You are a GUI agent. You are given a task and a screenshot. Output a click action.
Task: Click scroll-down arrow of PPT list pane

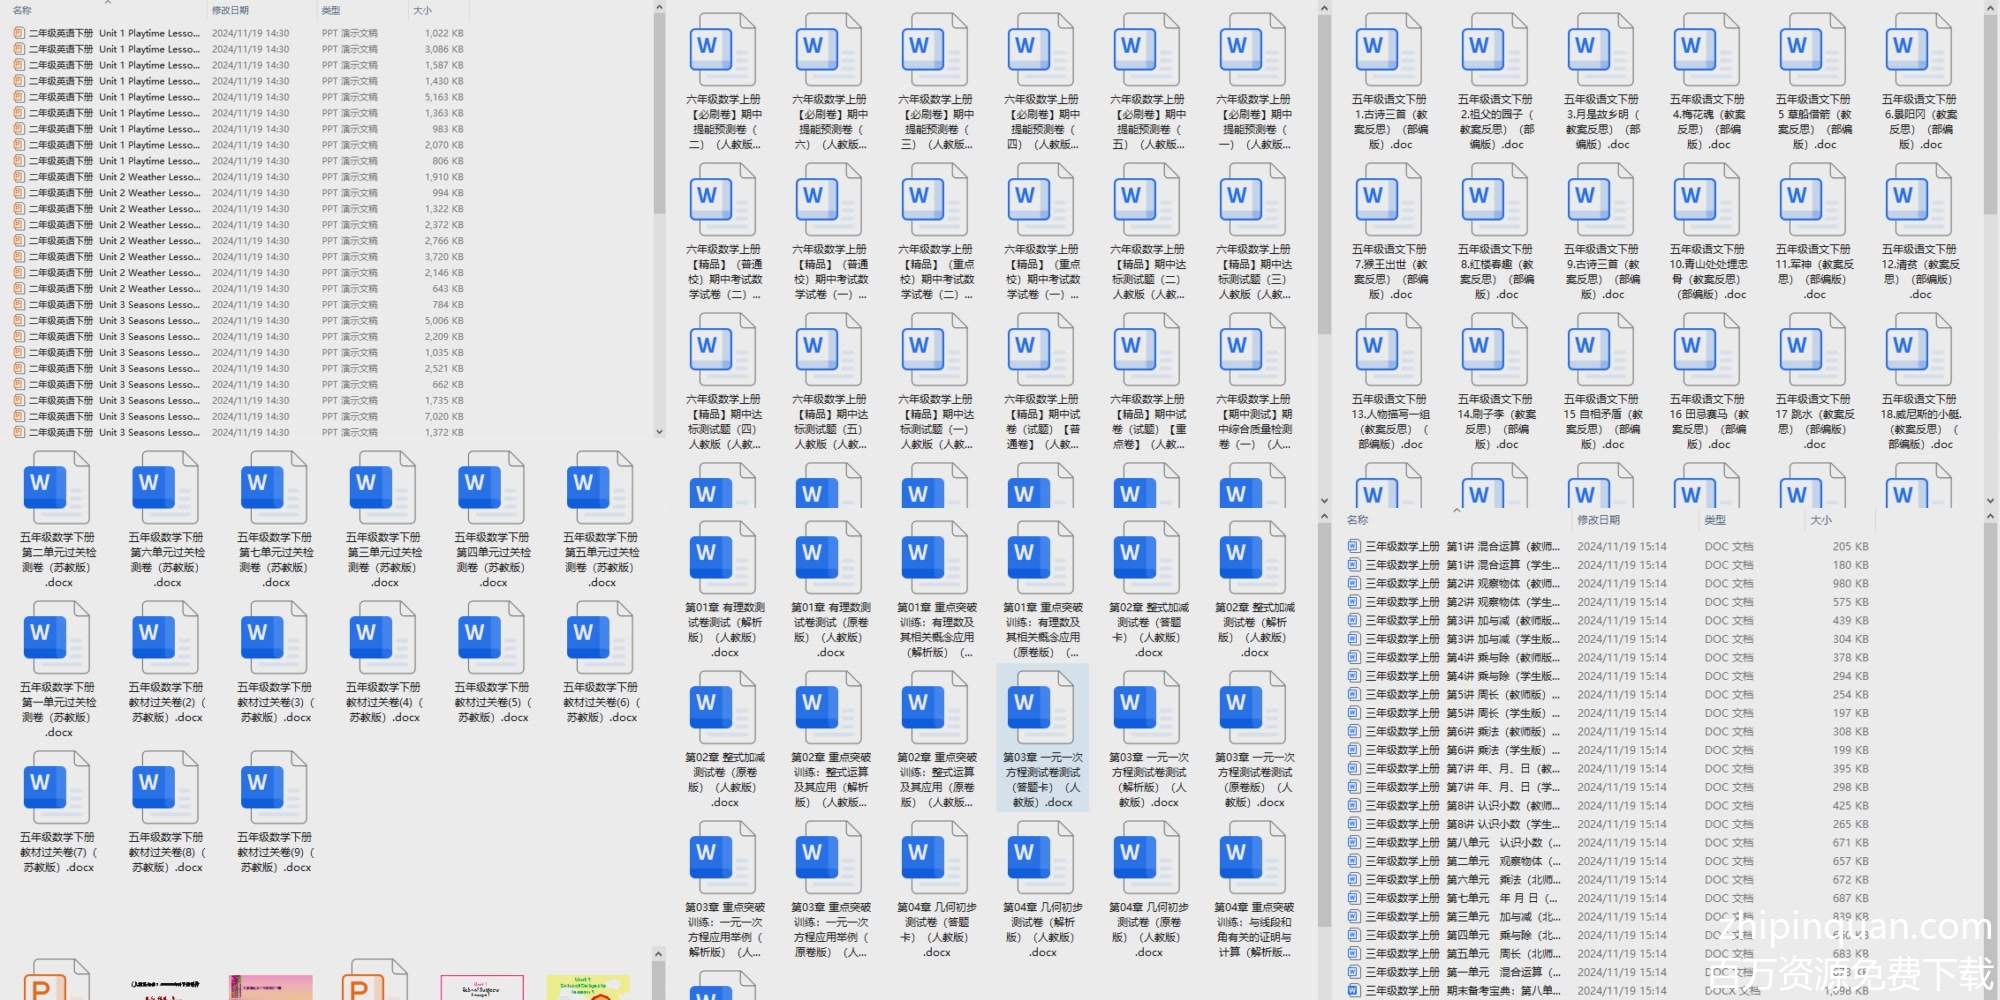tap(659, 432)
